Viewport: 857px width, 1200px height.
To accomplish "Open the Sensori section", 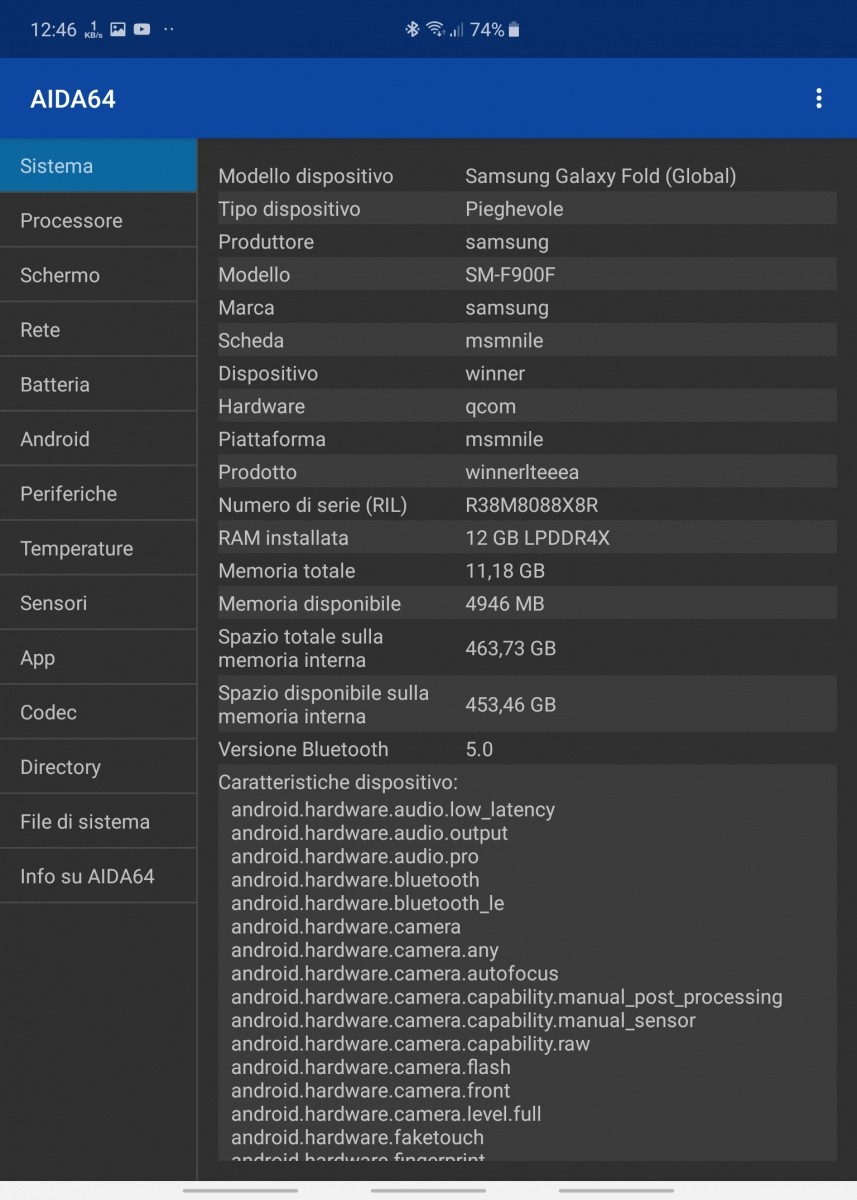I will coord(98,603).
